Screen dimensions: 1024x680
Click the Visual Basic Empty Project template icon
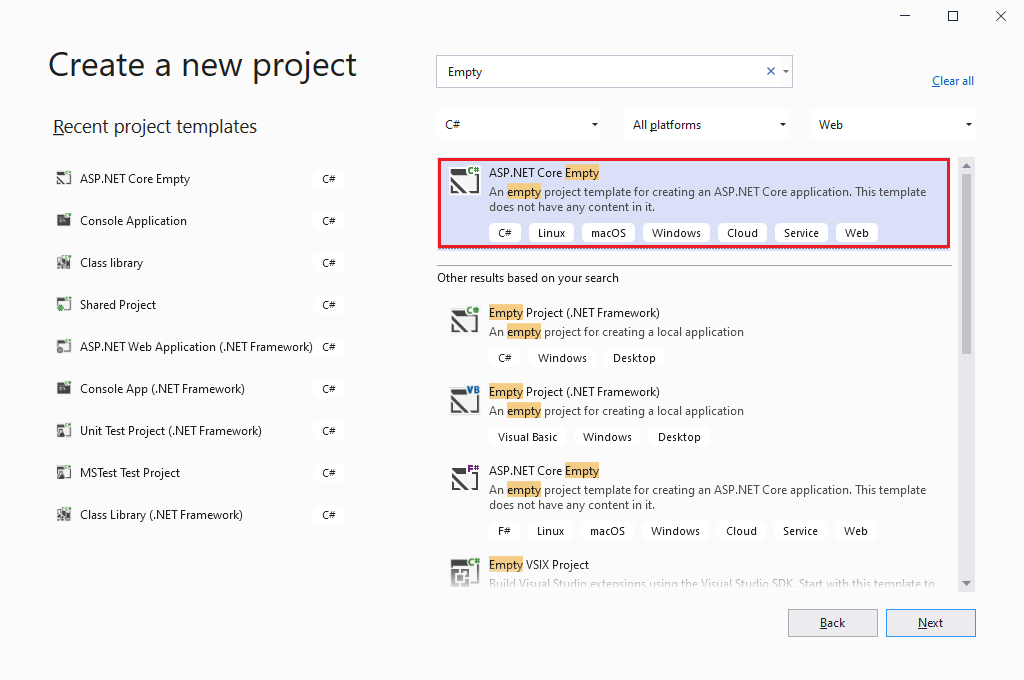(464, 399)
